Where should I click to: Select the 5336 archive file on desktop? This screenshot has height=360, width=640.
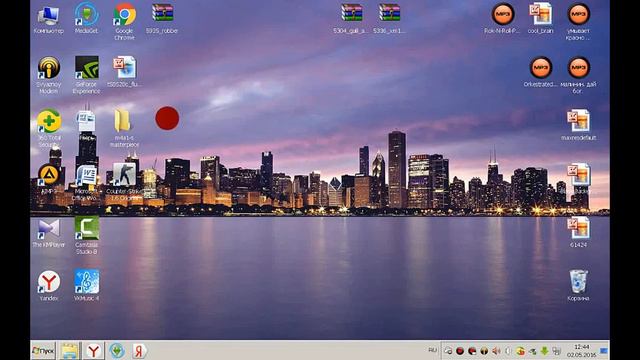[389, 19]
